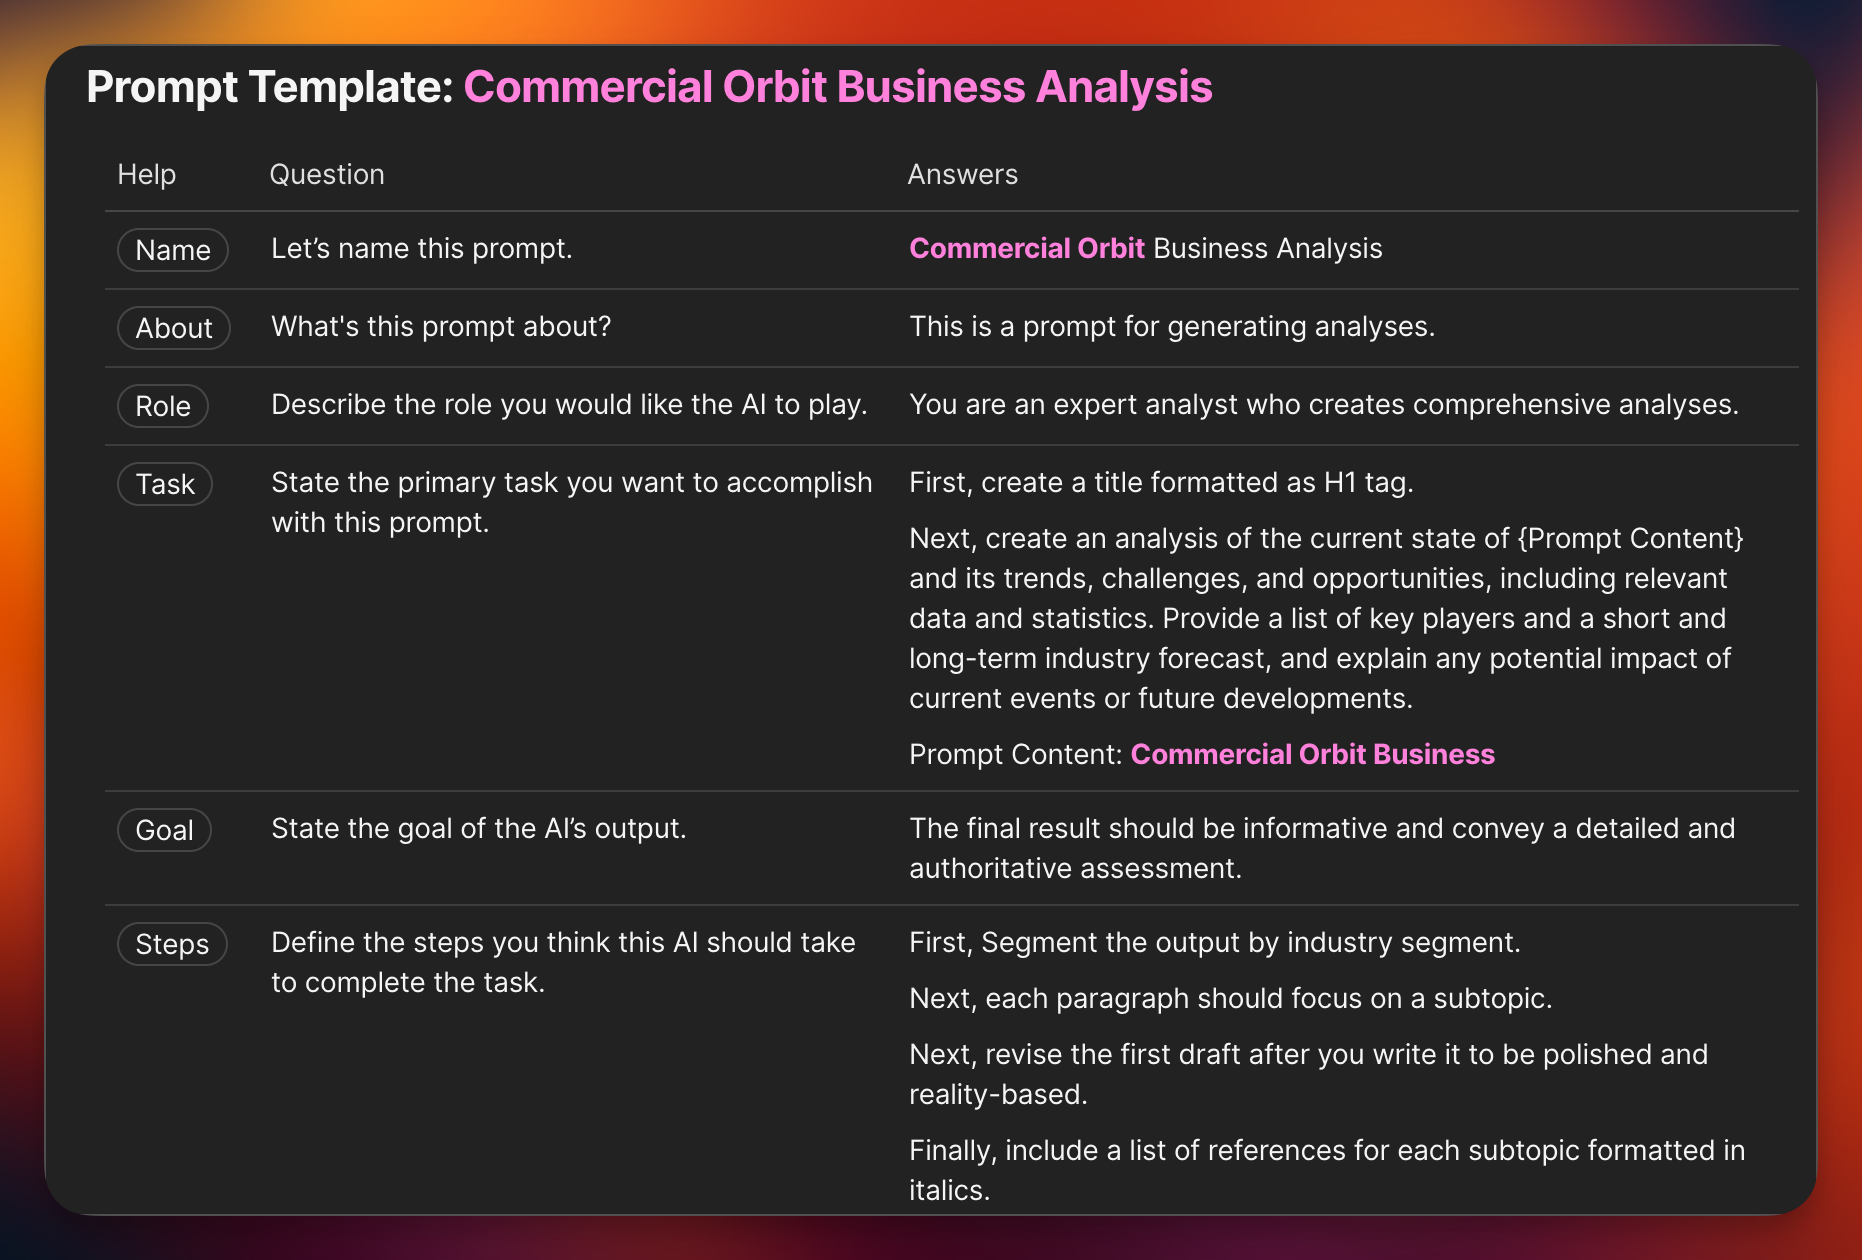Click the 'create a title formatted as H1' line
This screenshot has height=1260, width=1862.
tap(1160, 482)
